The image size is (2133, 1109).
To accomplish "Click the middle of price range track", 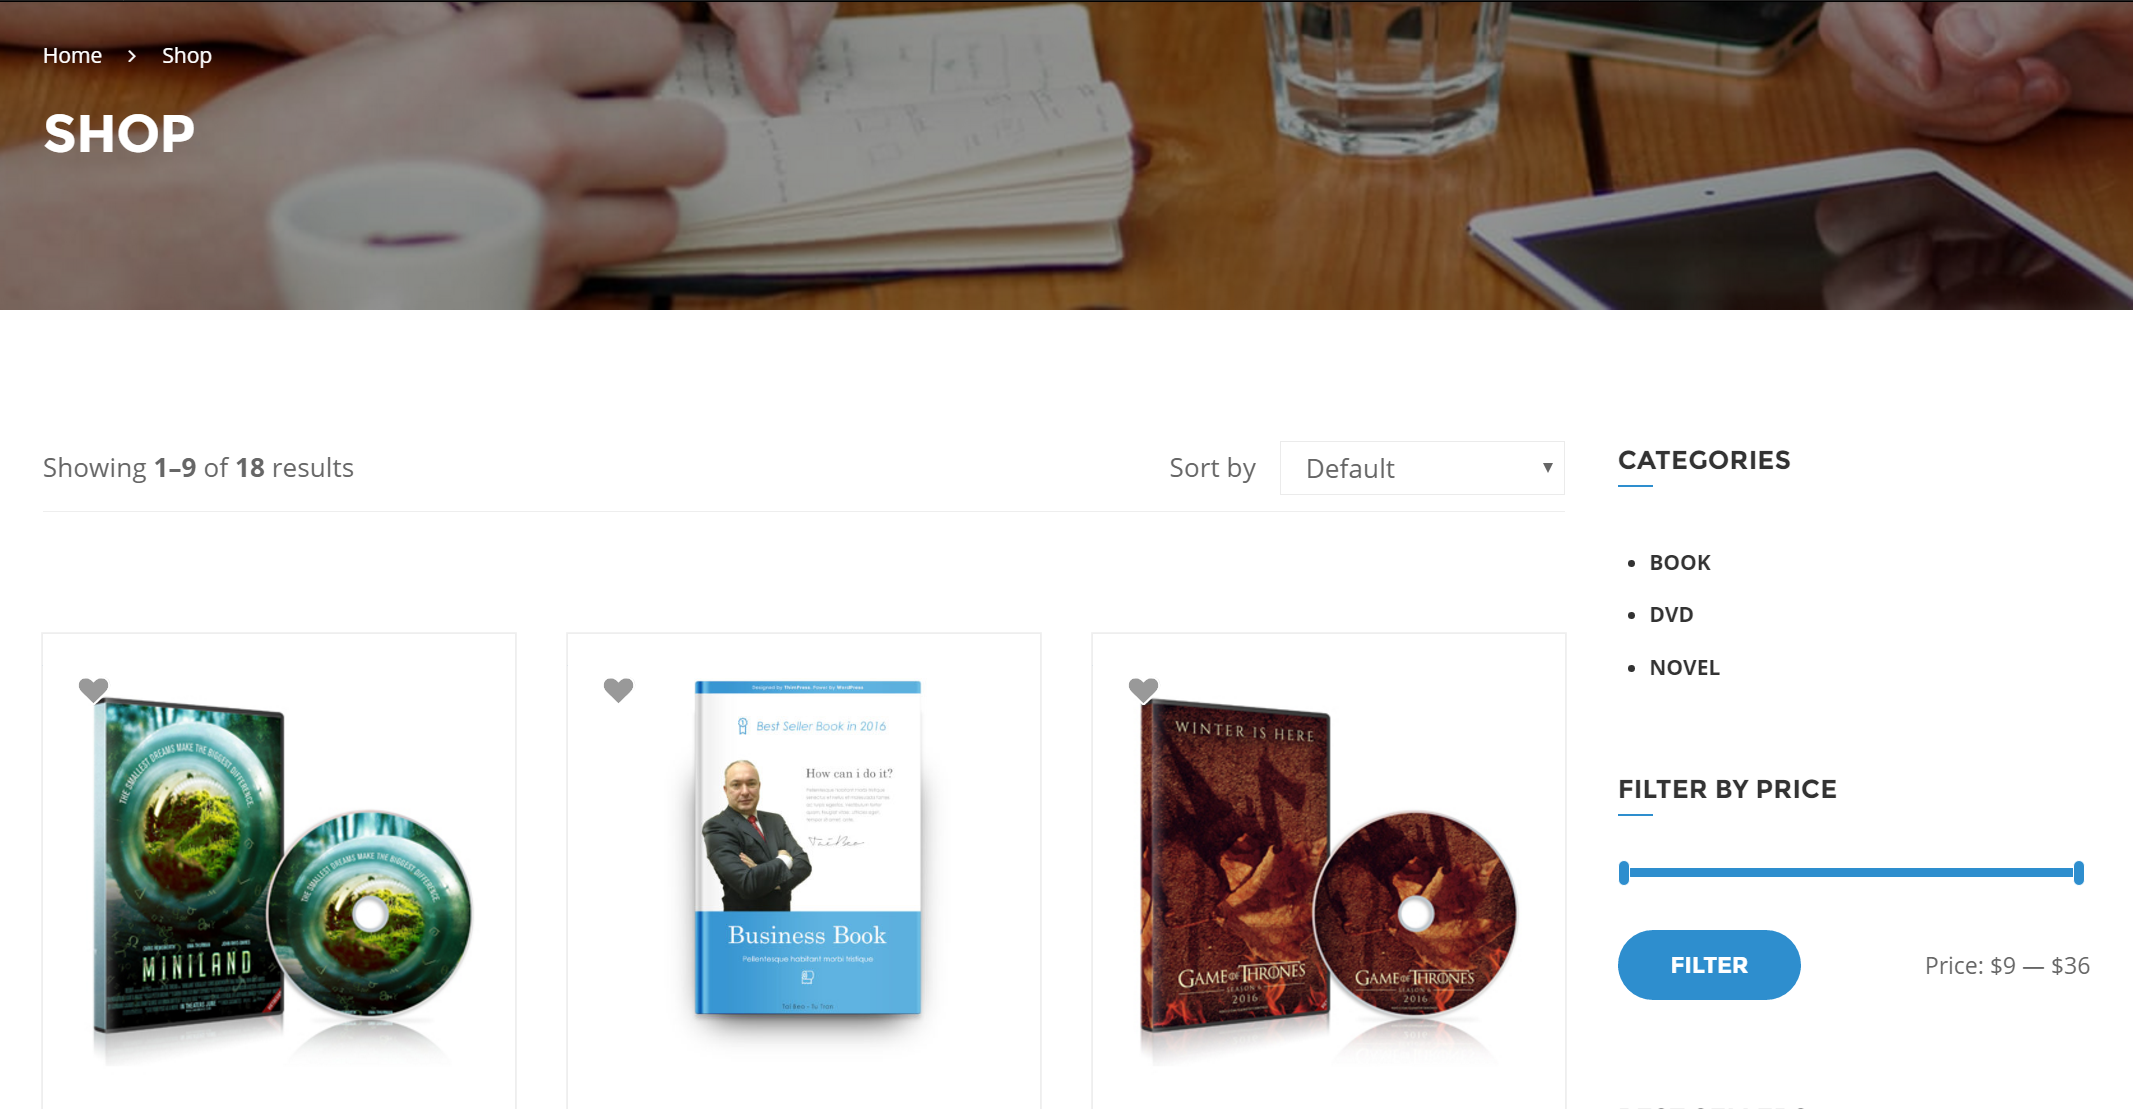I will tap(1851, 873).
